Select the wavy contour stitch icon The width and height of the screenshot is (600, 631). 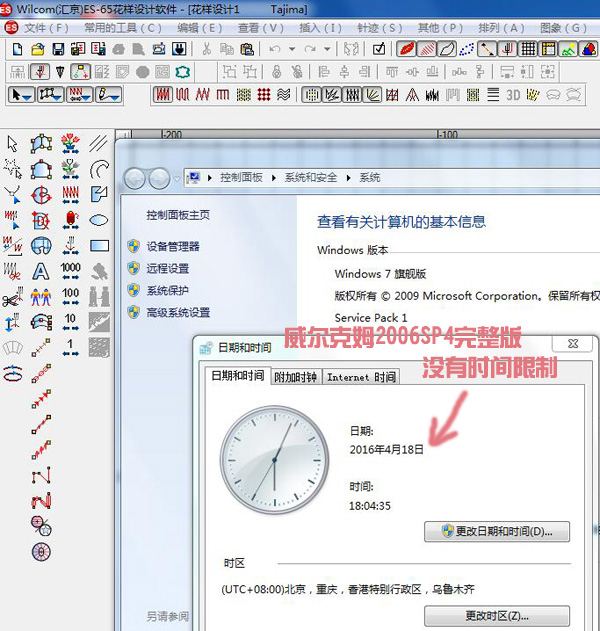[x=284, y=95]
